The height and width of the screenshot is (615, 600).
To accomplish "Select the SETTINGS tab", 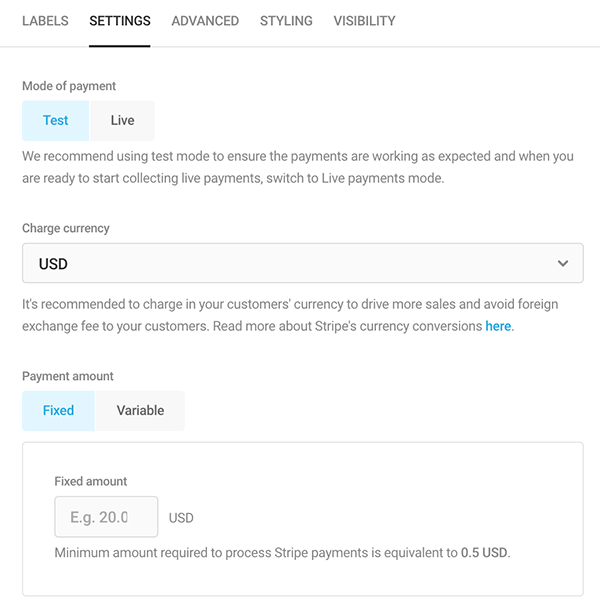I will tap(120, 21).
